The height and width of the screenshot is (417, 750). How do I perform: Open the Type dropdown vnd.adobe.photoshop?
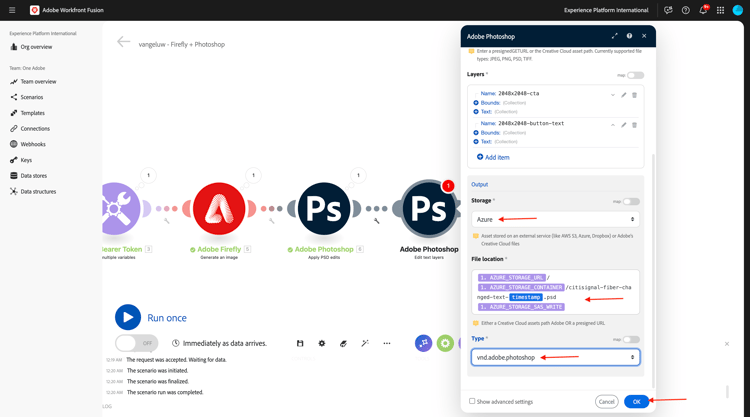[555, 357]
